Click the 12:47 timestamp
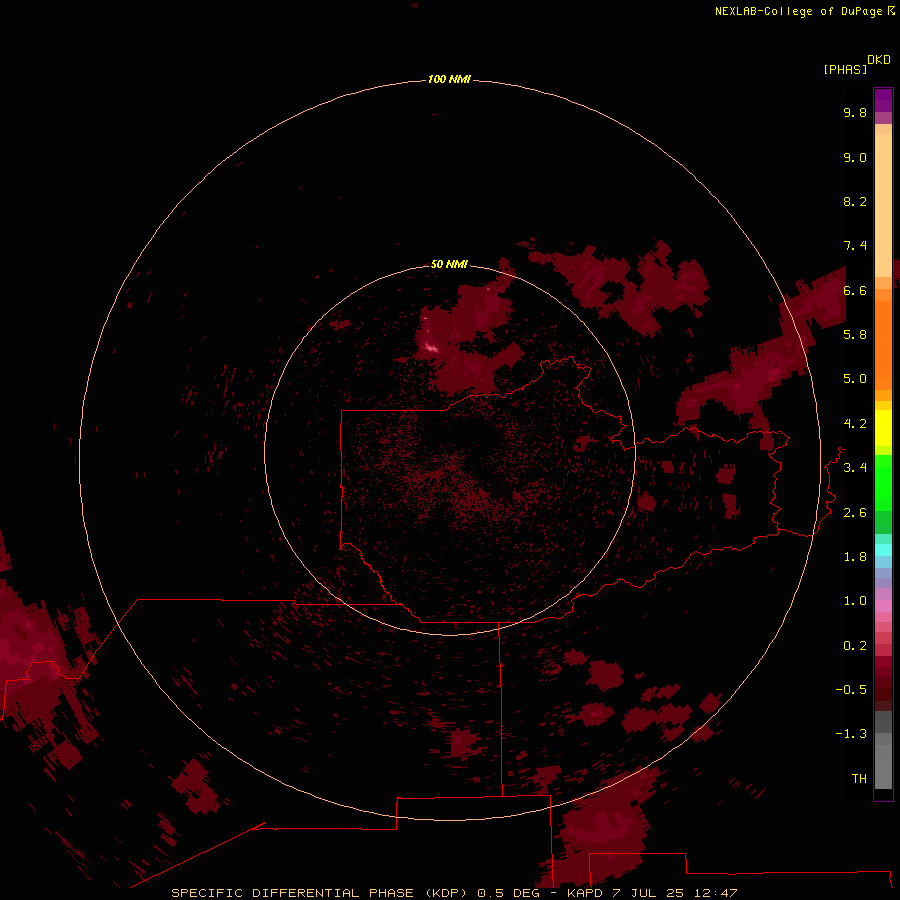Image resolution: width=900 pixels, height=900 pixels. click(715, 893)
